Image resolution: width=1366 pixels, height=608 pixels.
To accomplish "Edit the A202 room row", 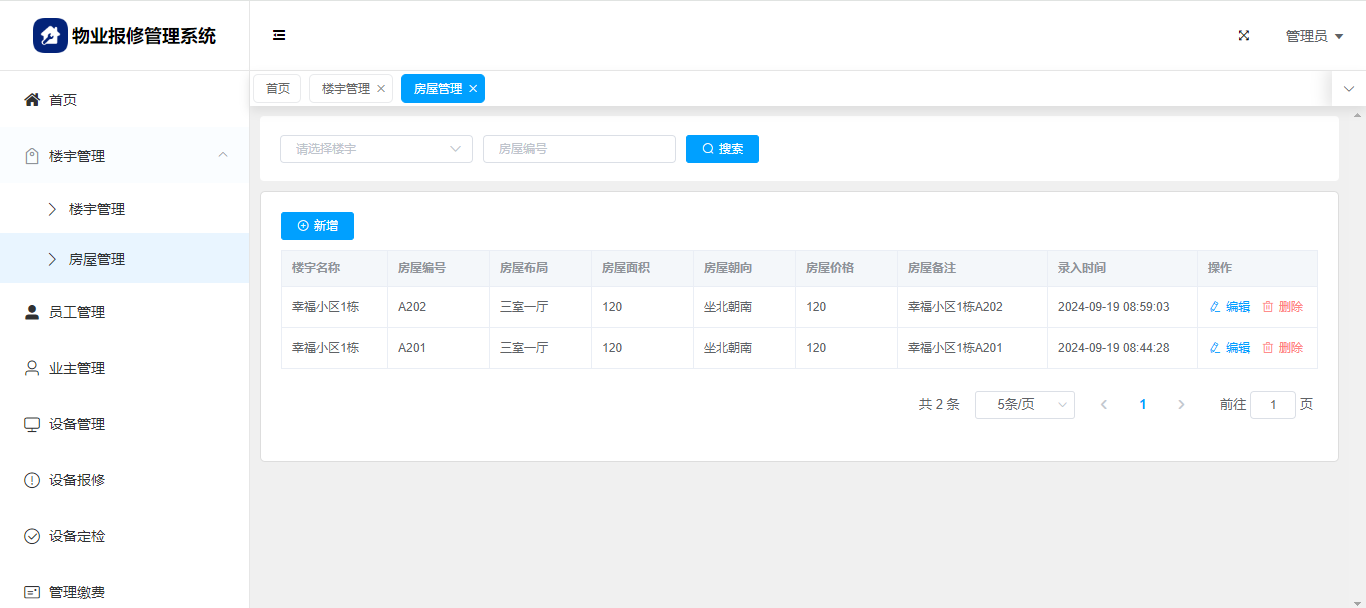I will pos(1230,307).
